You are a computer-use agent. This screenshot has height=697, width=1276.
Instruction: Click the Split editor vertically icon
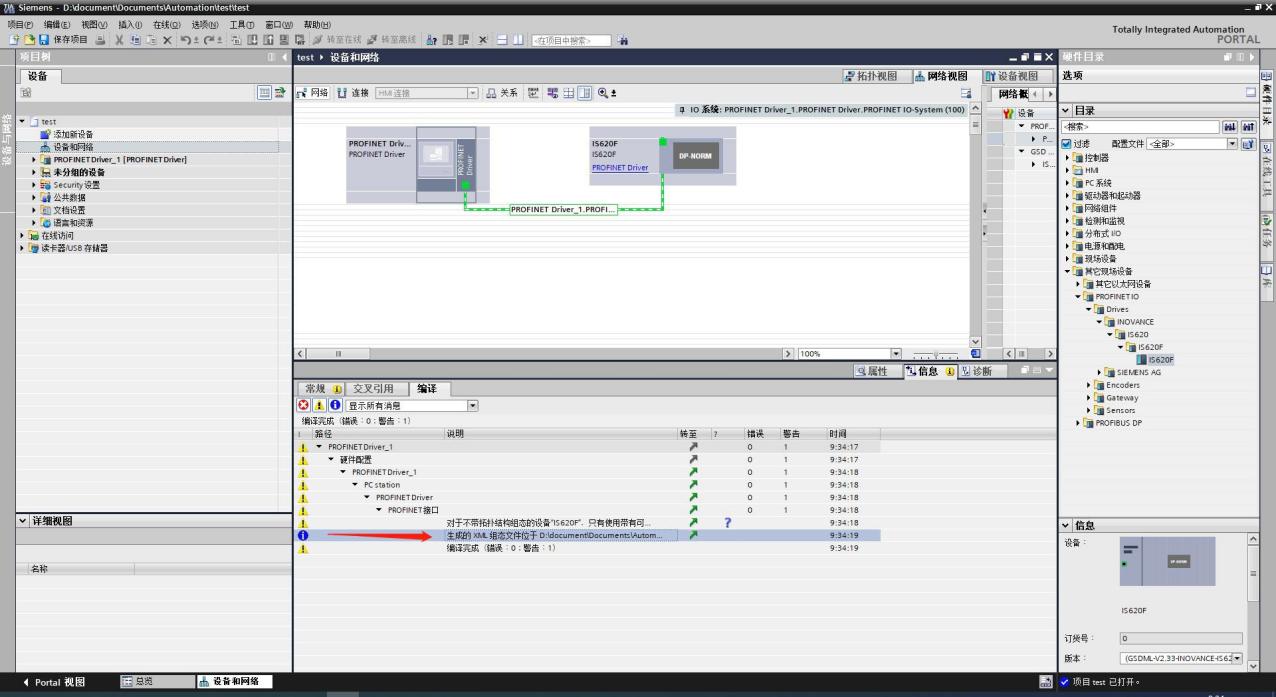(x=519, y=40)
